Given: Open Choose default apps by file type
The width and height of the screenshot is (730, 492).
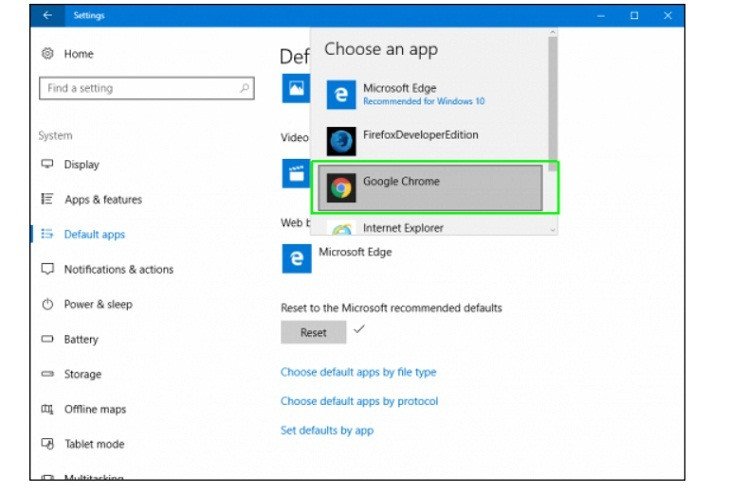Looking at the screenshot, I should click(358, 372).
